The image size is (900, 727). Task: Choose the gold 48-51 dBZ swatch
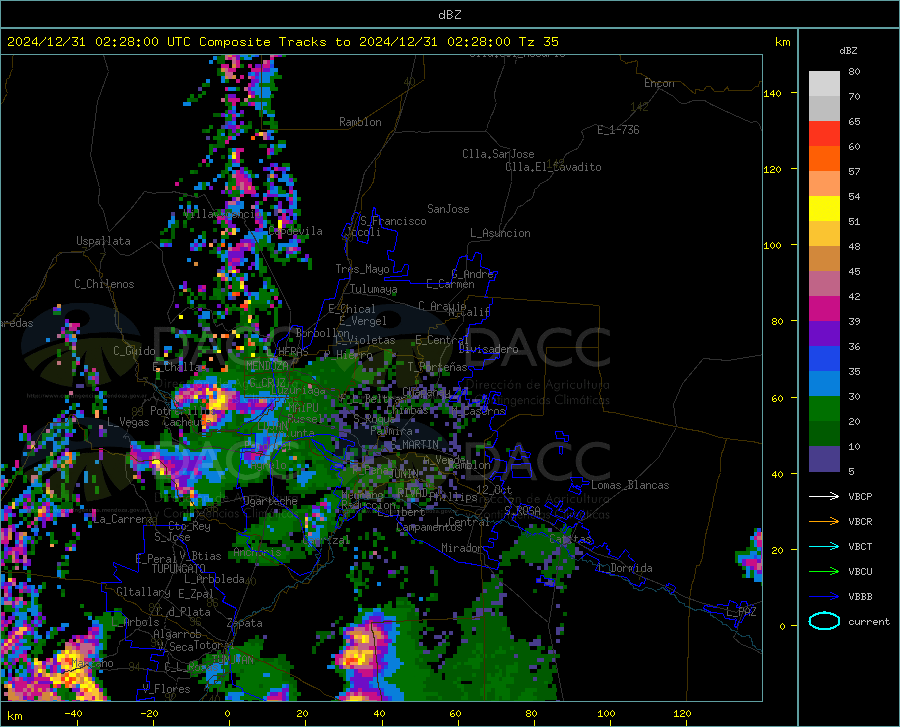point(824,234)
